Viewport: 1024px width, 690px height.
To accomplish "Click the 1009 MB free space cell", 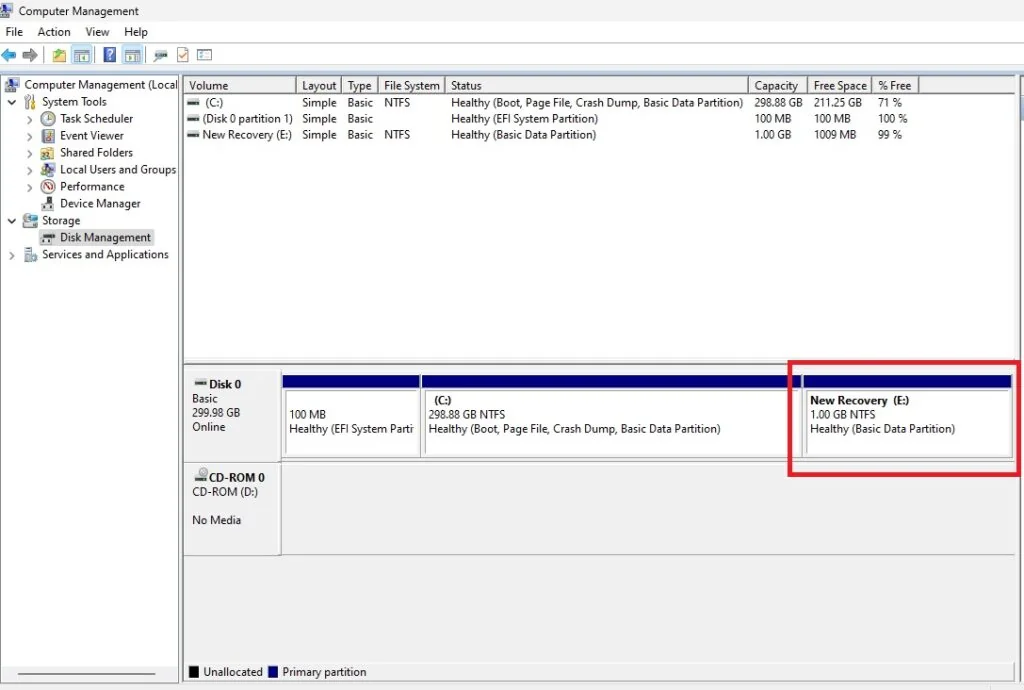I will click(835, 134).
